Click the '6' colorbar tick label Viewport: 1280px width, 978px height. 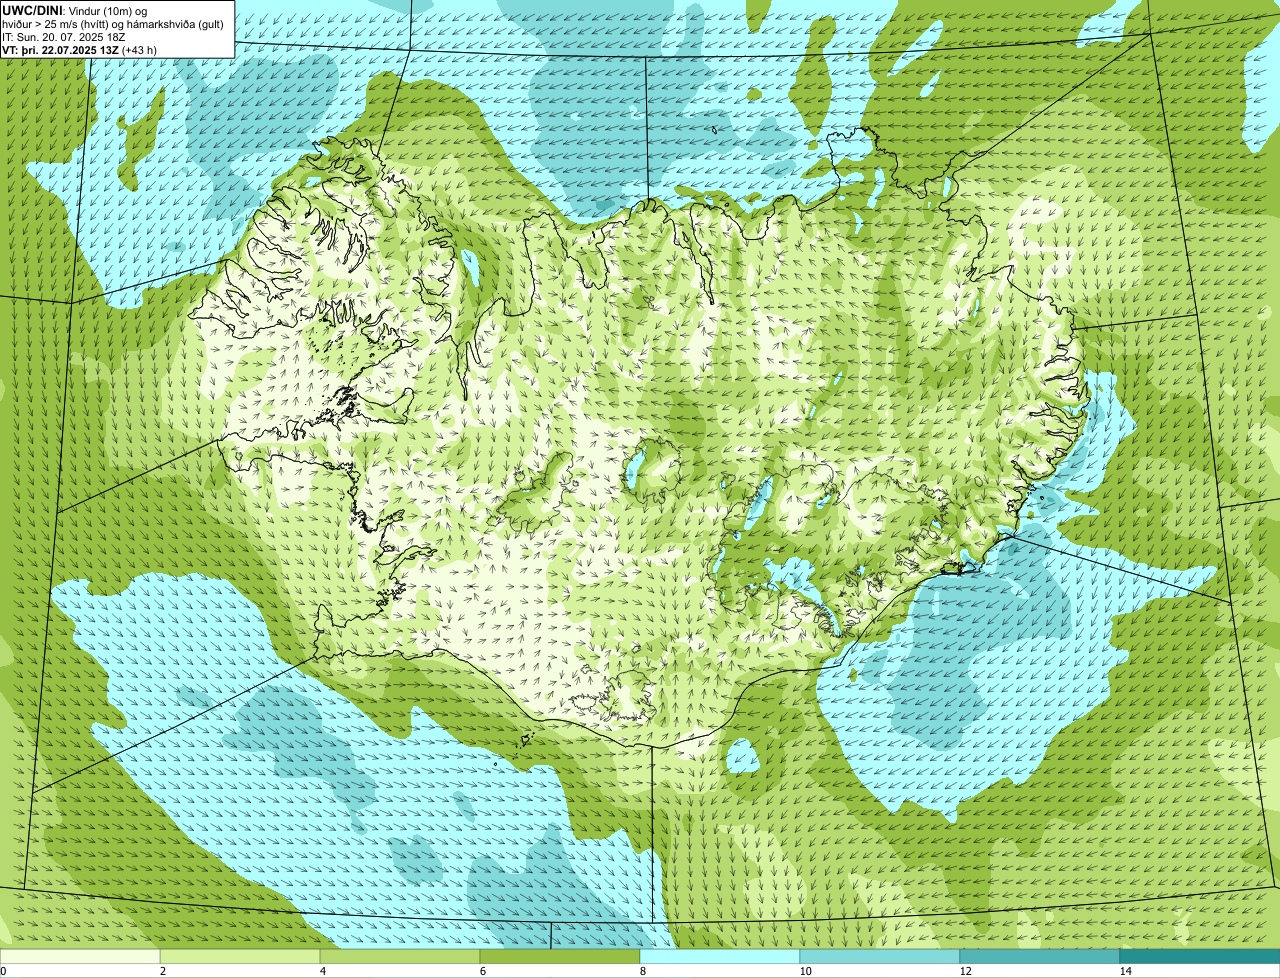click(x=482, y=971)
